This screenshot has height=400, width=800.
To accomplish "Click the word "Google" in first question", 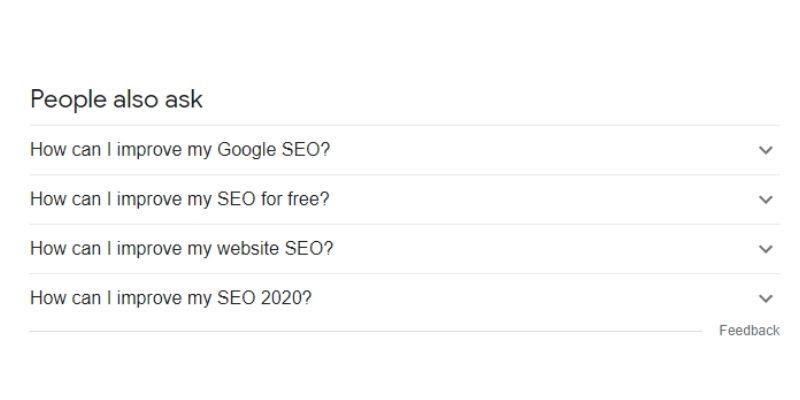I will [247, 150].
